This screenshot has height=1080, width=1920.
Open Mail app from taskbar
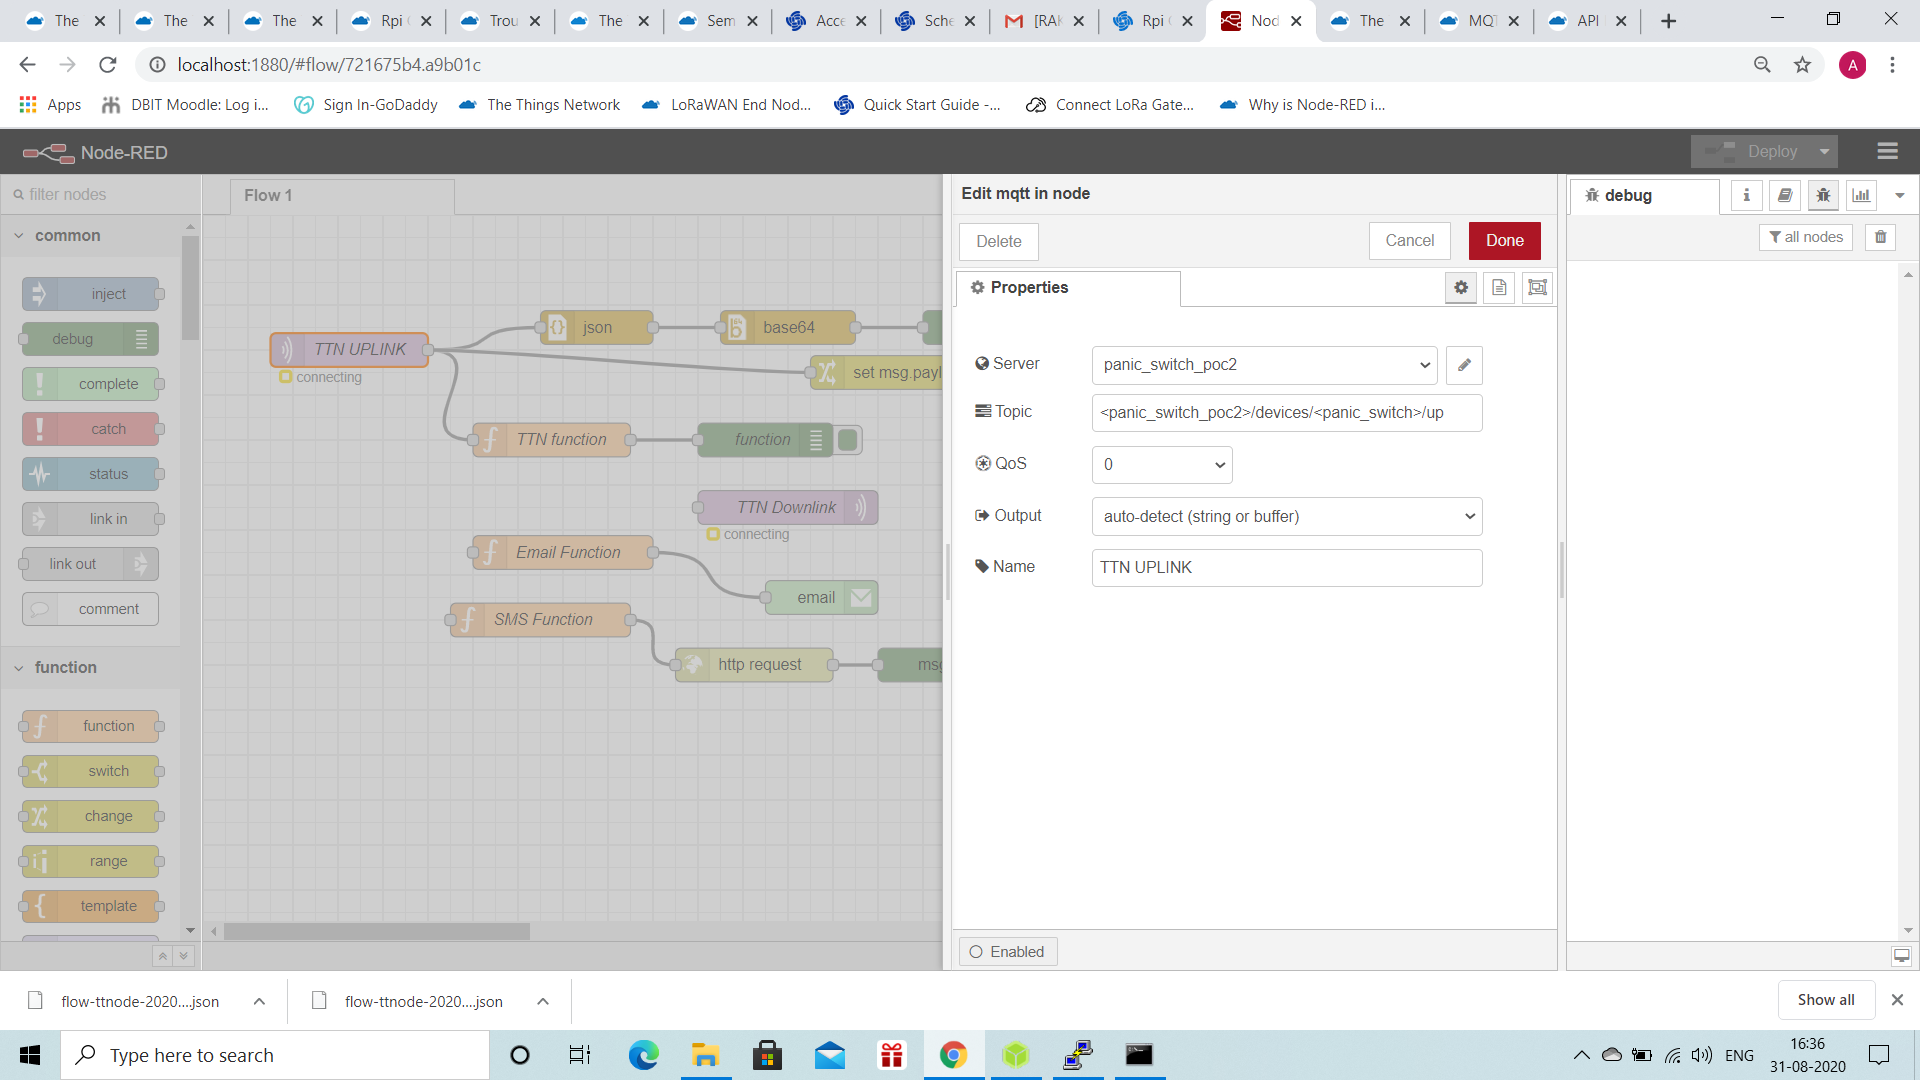tap(829, 1055)
